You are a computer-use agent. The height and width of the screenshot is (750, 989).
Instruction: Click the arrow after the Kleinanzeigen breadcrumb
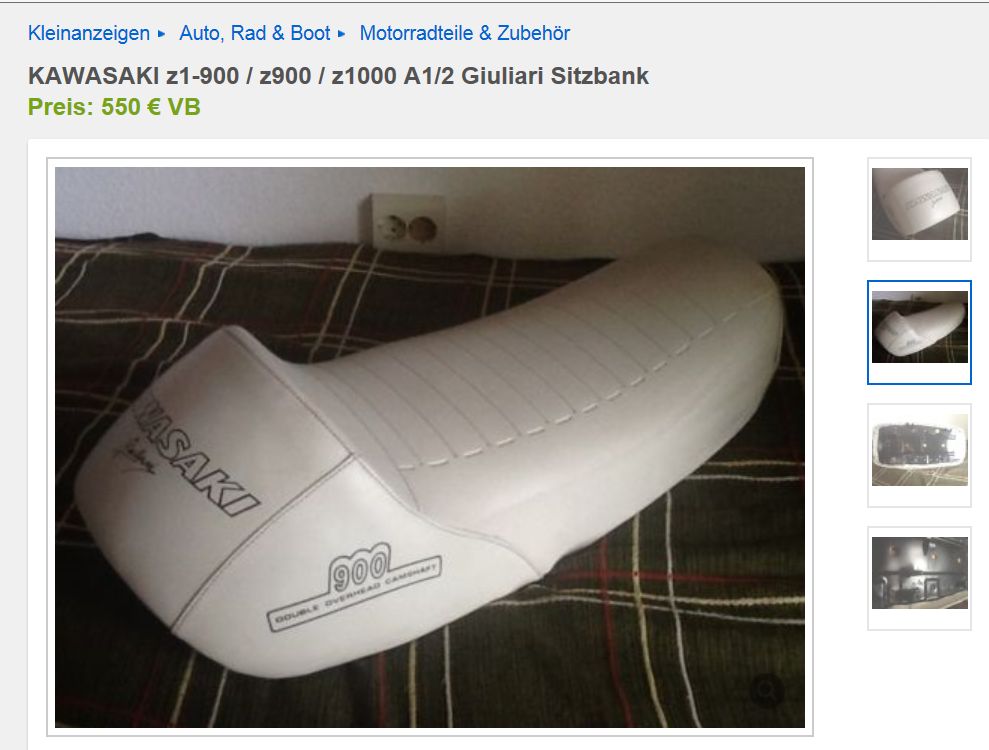(161, 33)
